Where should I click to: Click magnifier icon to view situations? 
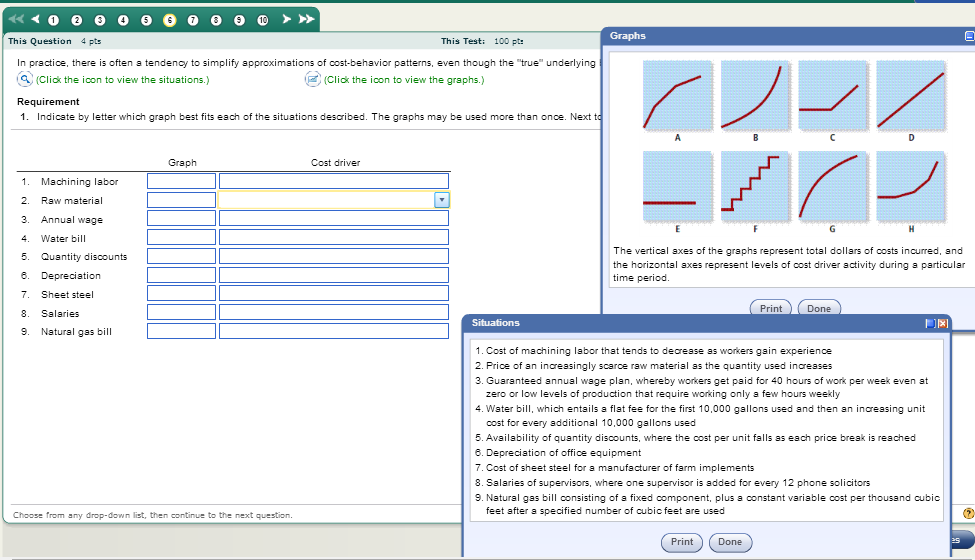coord(25,80)
